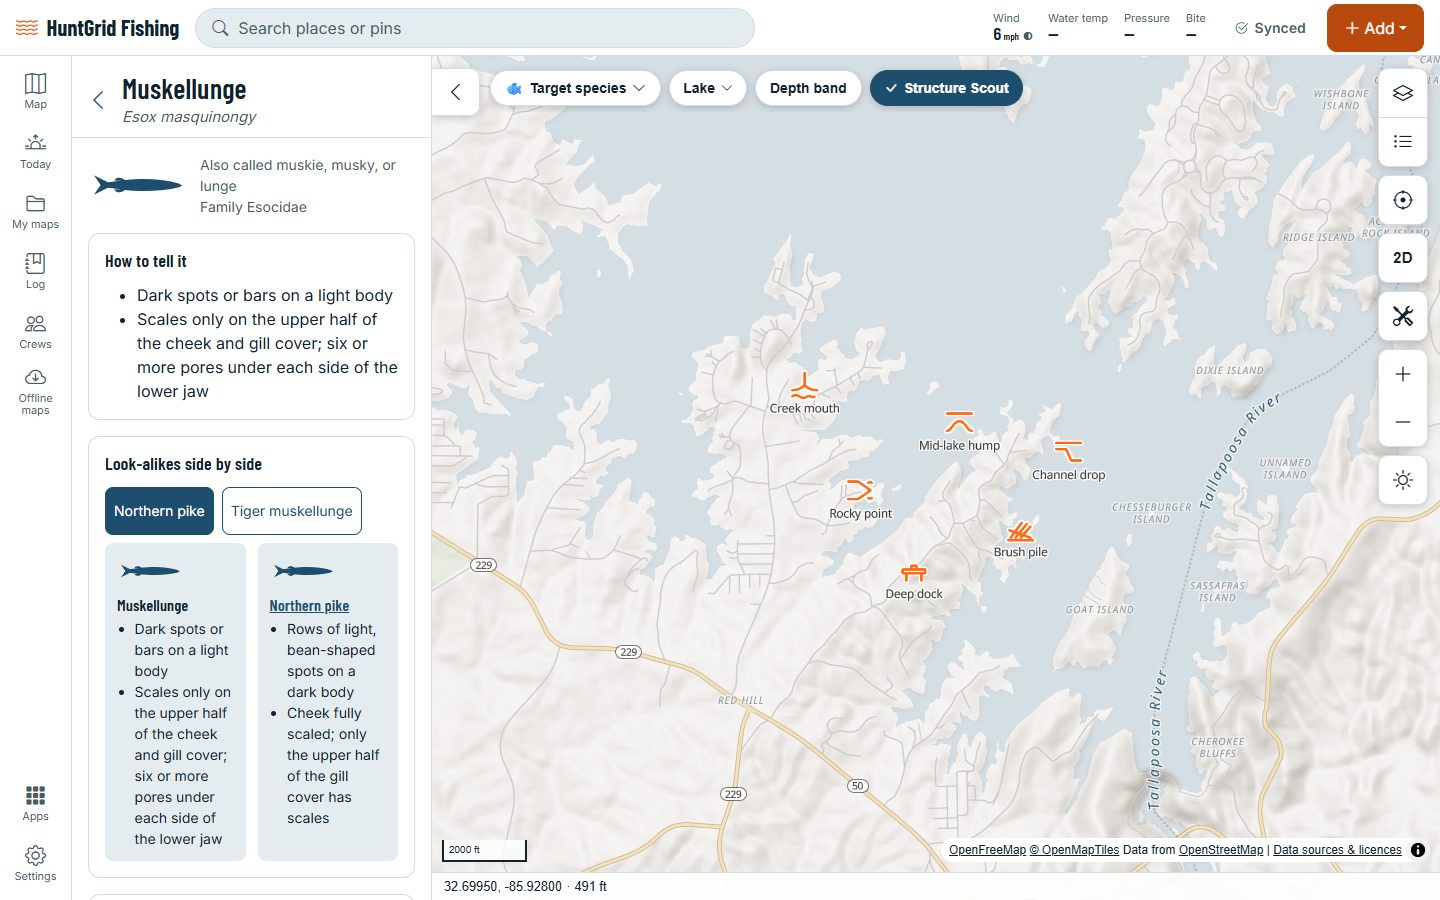Screen dimensions: 1440x900
Task: Collapse the side panel from the map
Action: (456, 92)
